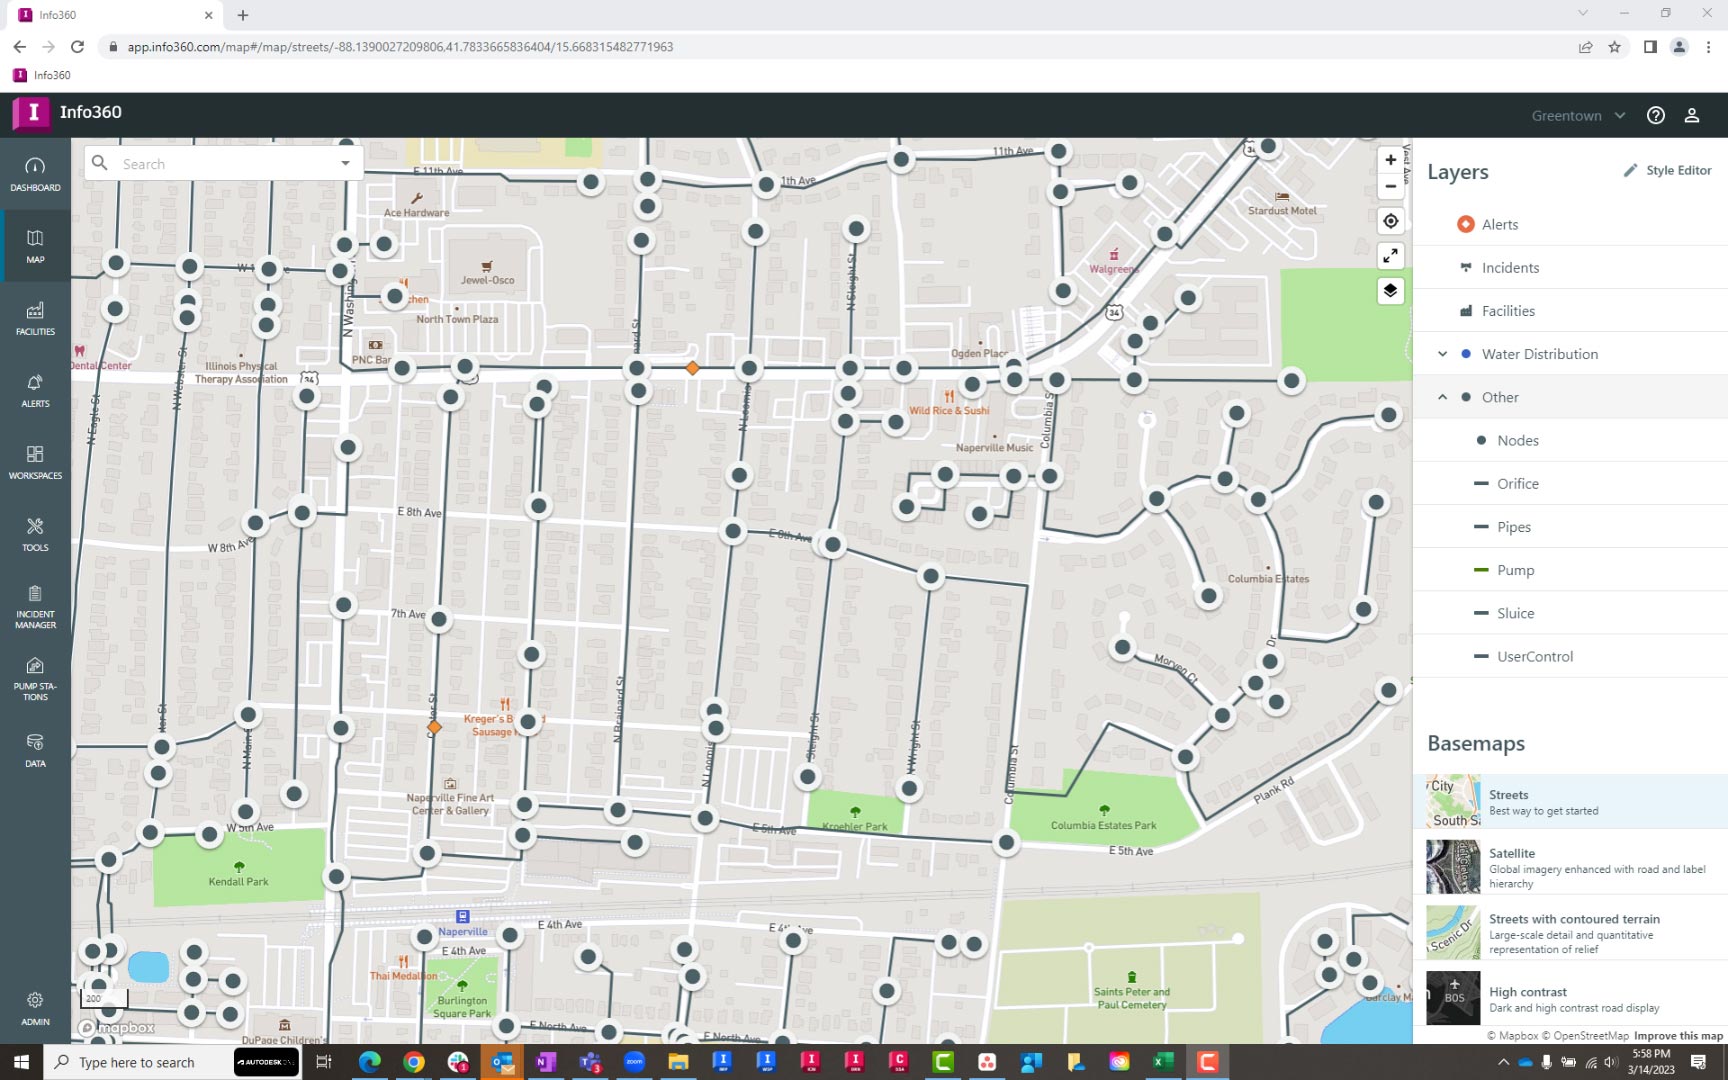Image resolution: width=1728 pixels, height=1080 pixels.
Task: Open the user account profile icon
Action: point(1692,115)
